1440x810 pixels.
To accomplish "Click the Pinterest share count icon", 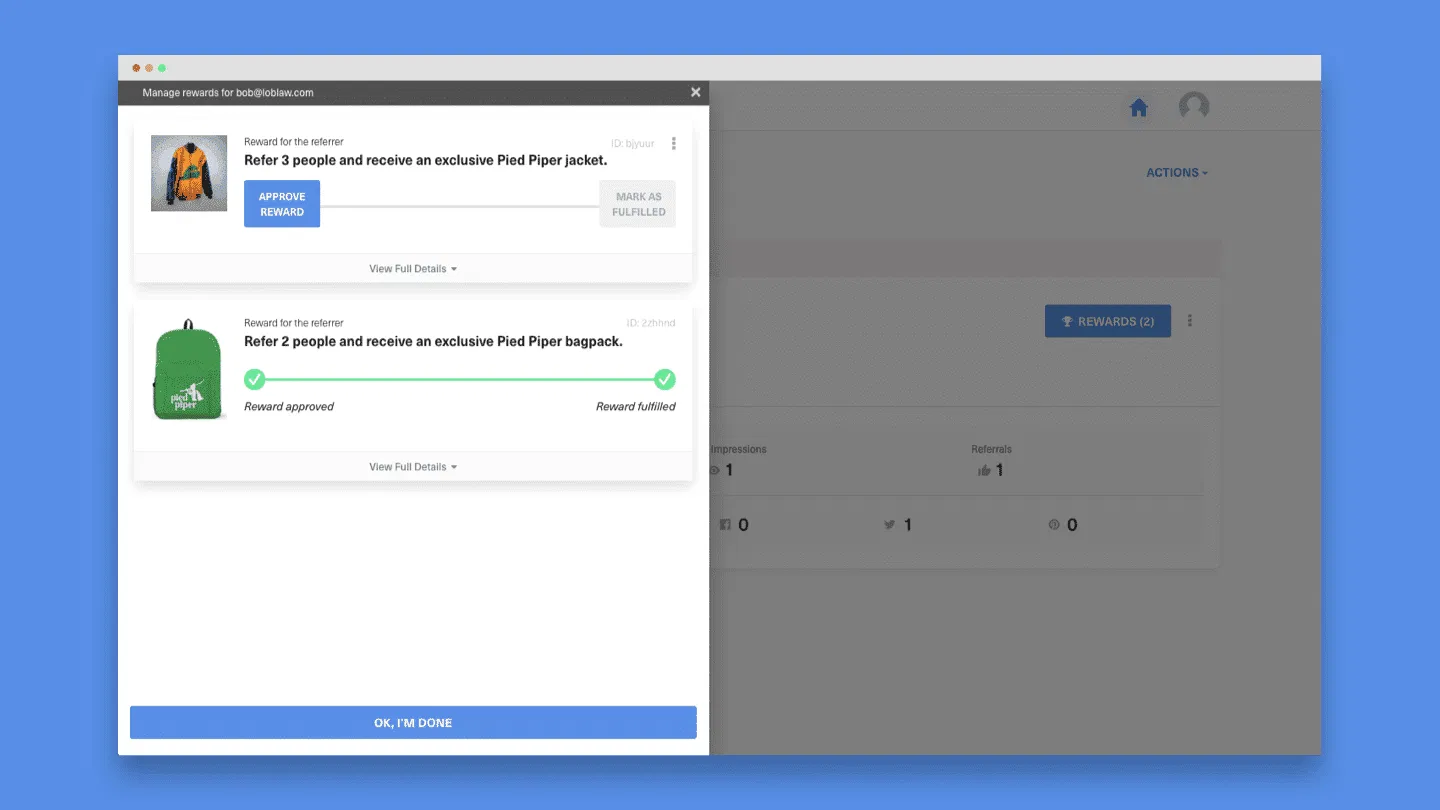I will point(1053,525).
